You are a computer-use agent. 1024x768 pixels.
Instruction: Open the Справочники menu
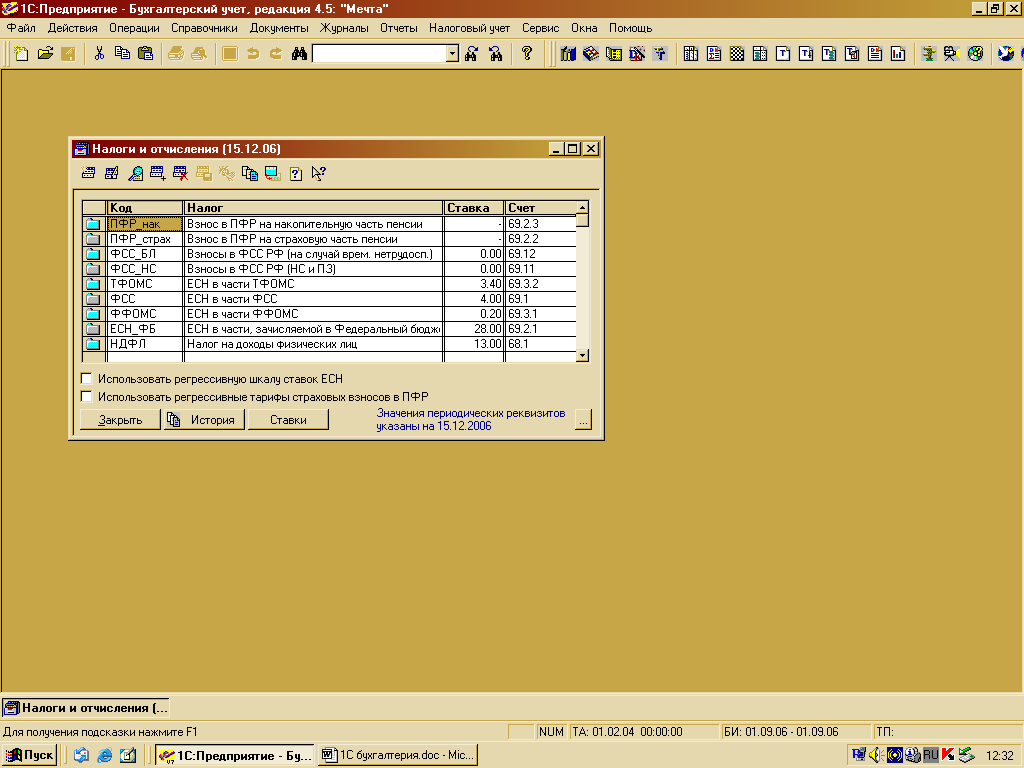point(204,28)
